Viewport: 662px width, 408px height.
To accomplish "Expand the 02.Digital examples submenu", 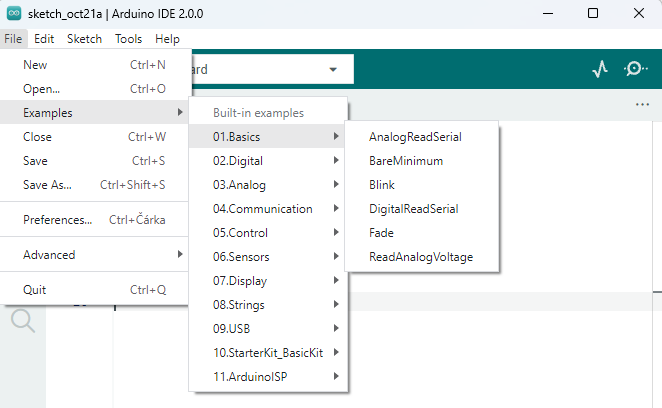I will click(268, 160).
